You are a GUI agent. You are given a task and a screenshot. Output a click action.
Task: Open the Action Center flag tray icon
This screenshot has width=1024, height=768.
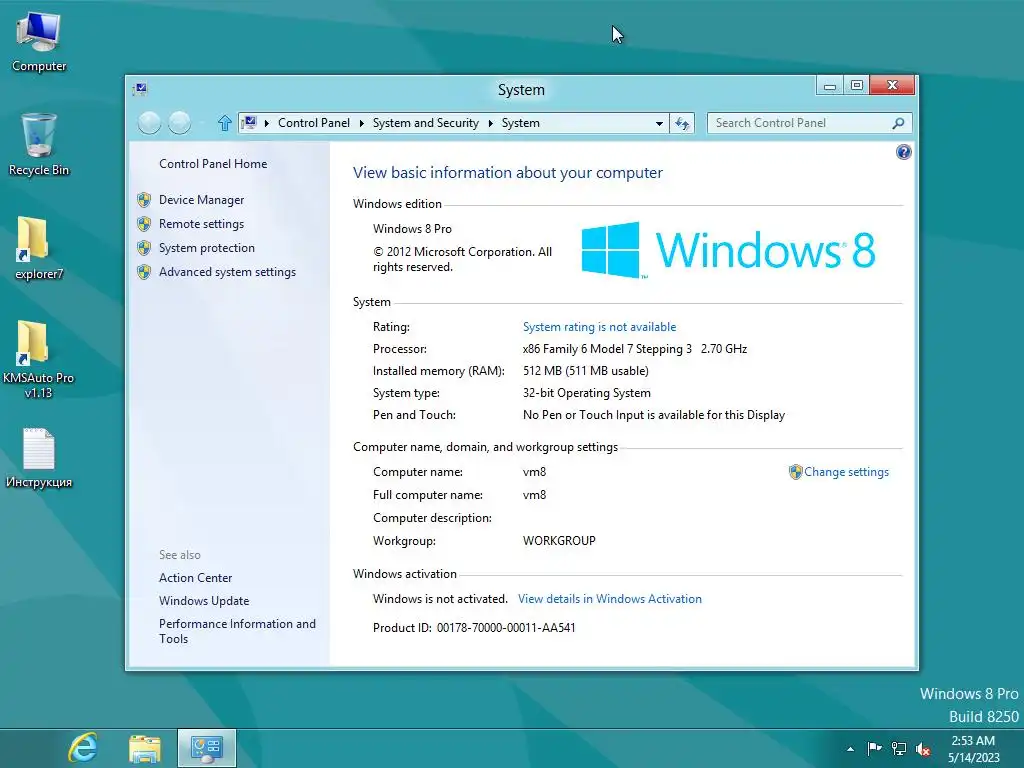874,748
